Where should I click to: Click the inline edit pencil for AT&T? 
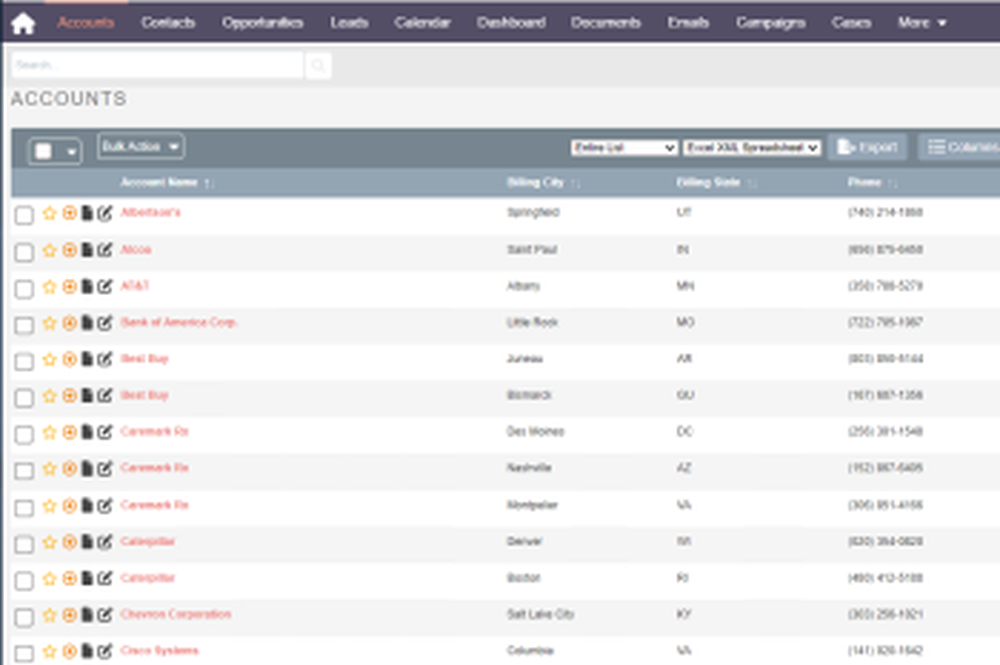(103, 287)
